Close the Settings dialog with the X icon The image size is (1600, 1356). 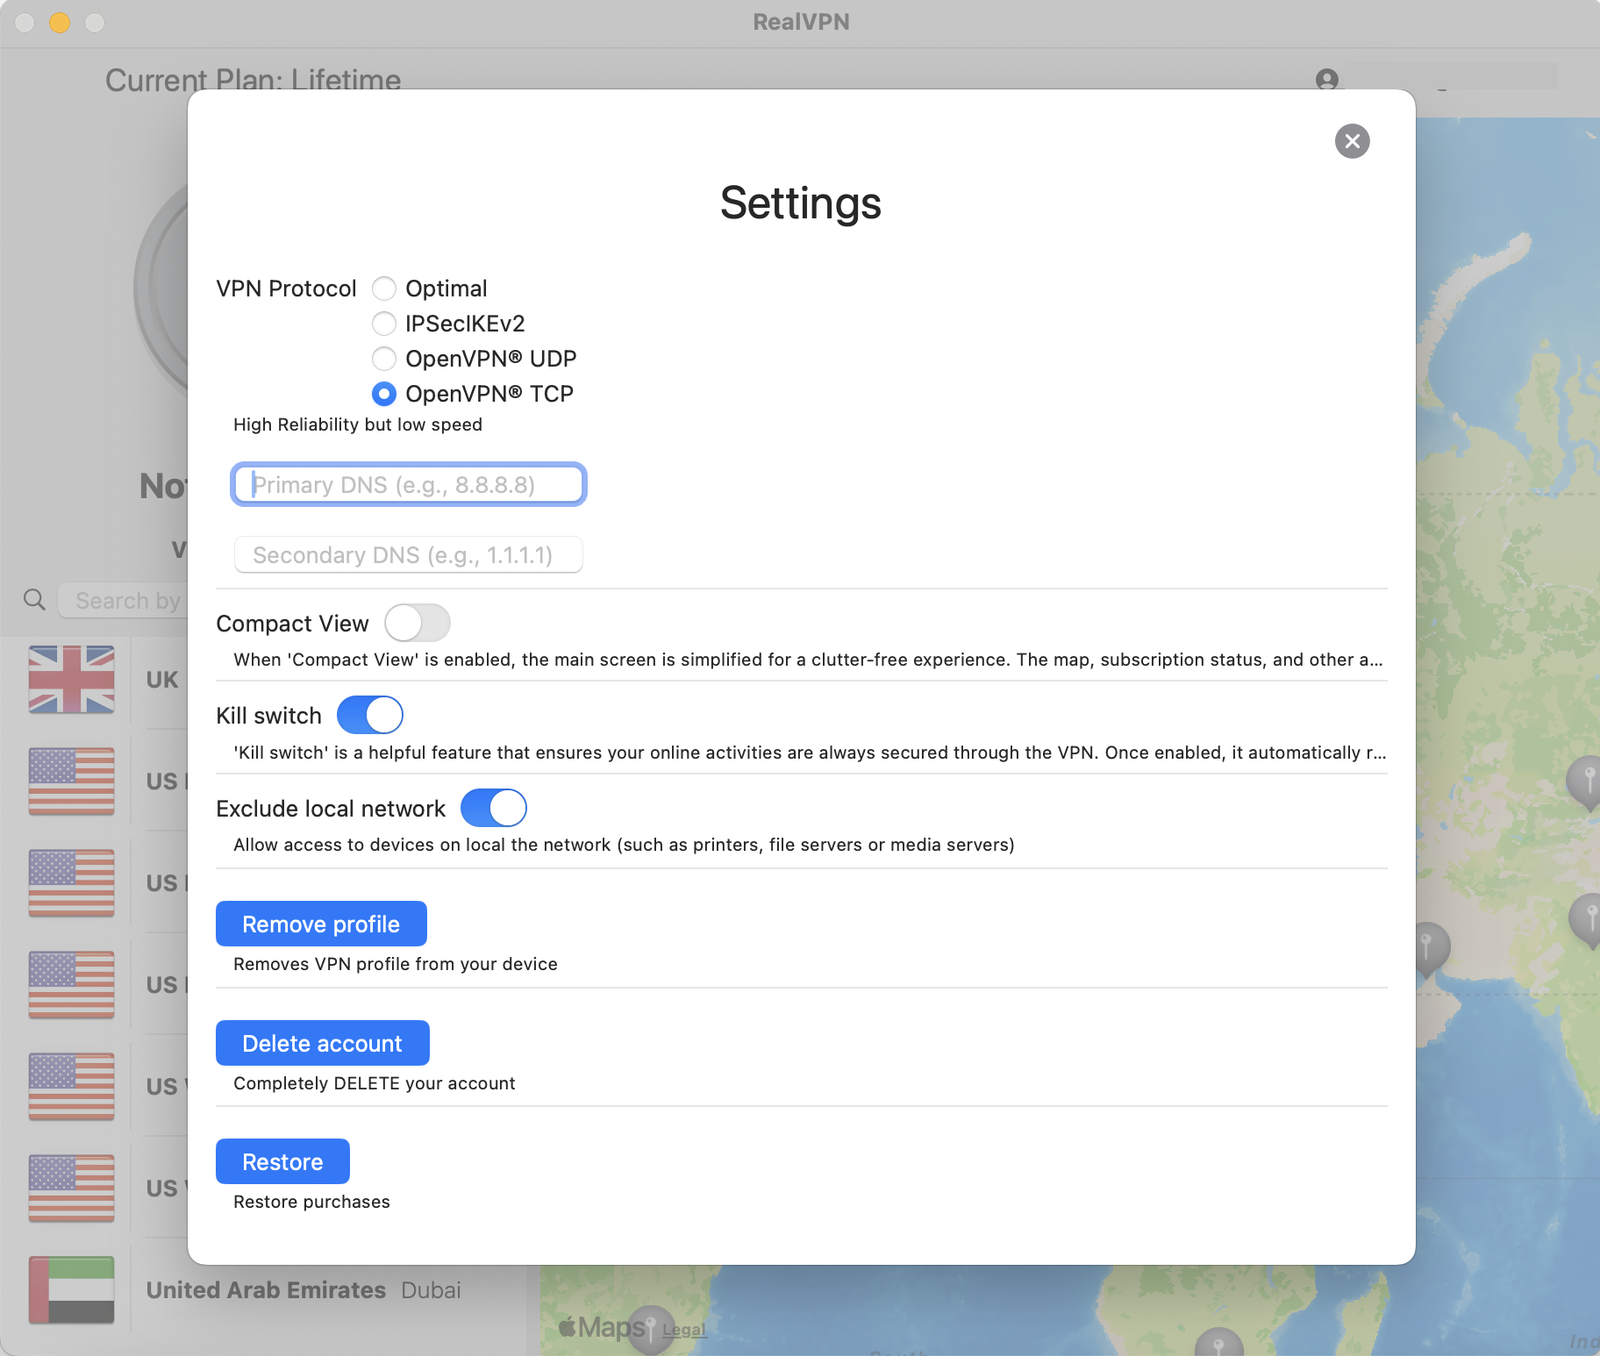click(1352, 141)
